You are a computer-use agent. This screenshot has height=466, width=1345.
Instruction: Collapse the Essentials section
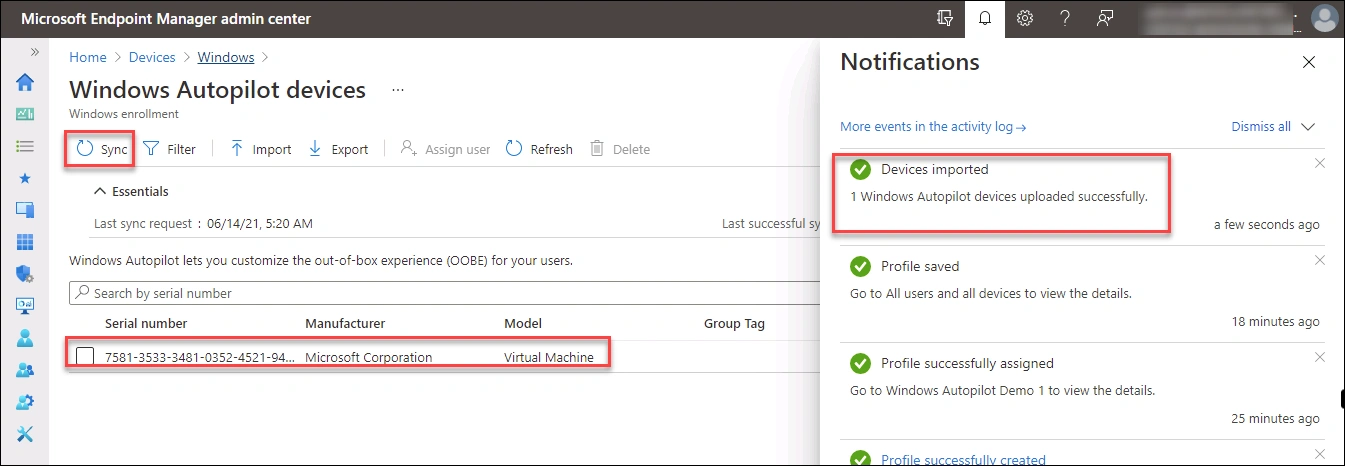click(130, 191)
